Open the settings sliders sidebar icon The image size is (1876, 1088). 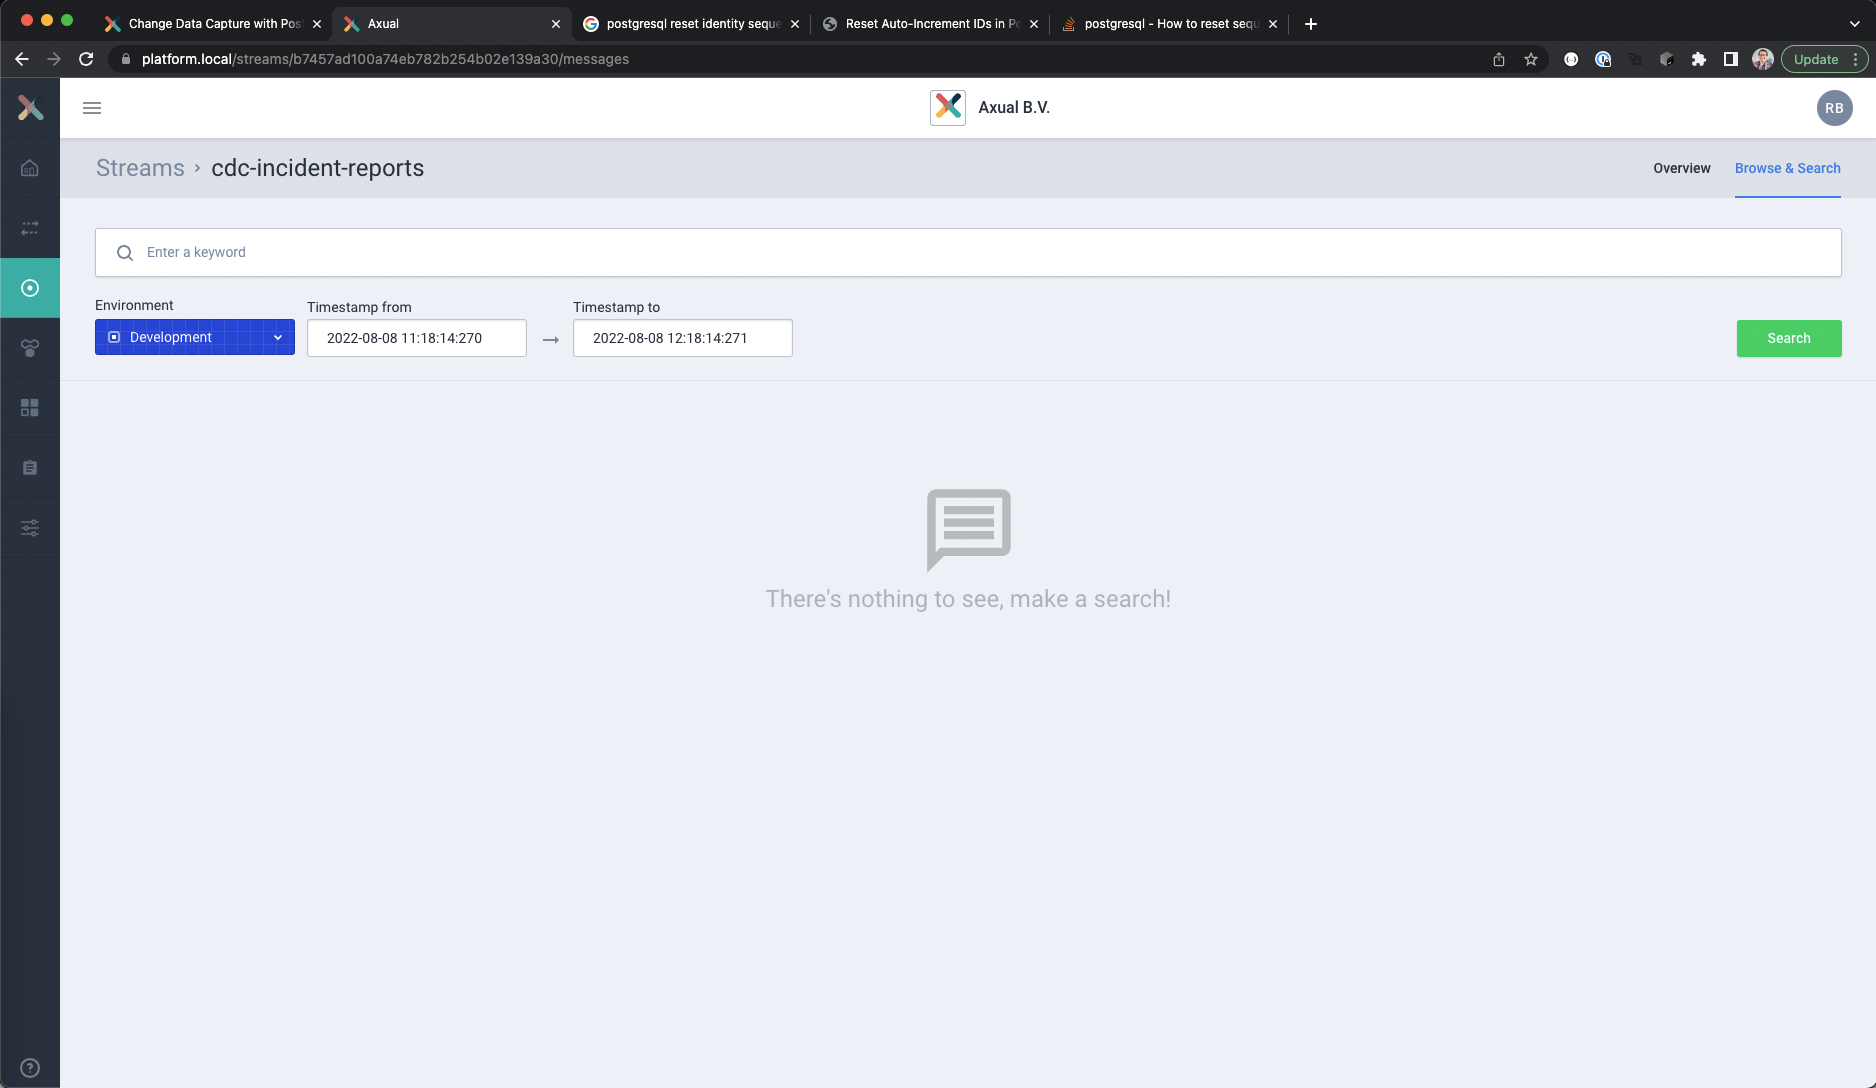pyautogui.click(x=30, y=528)
